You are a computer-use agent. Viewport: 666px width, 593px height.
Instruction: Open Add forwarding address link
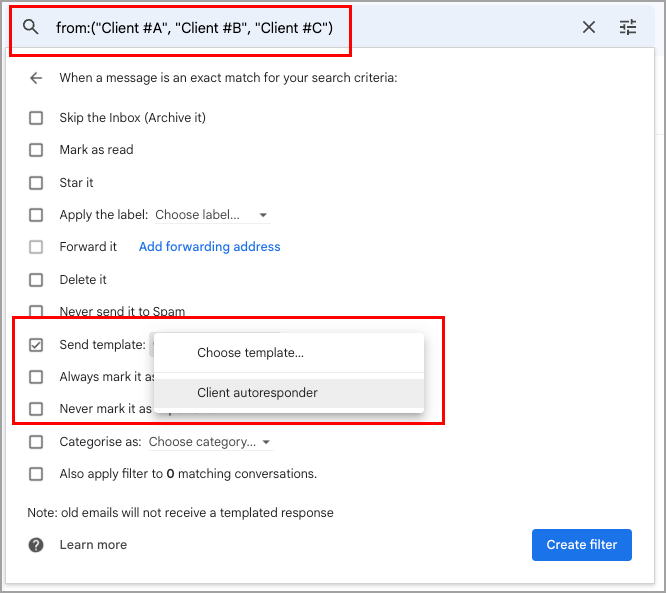click(x=209, y=247)
